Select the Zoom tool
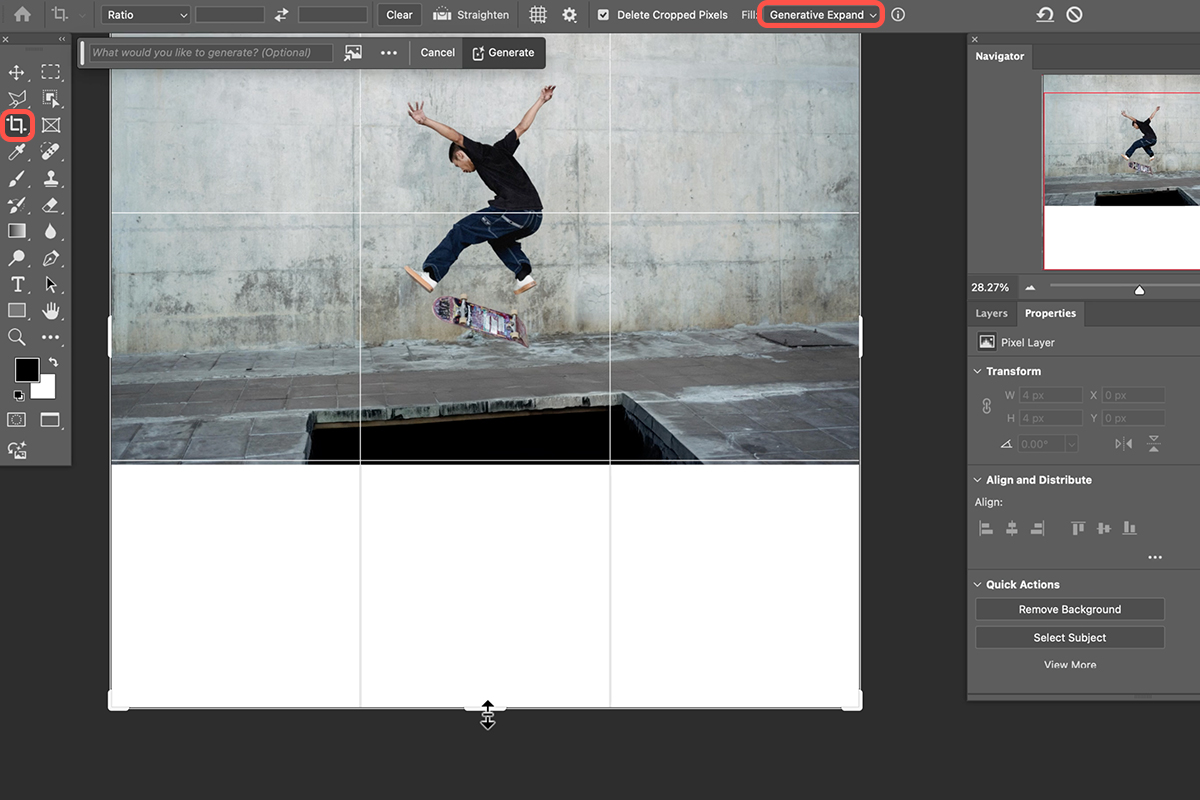Screen dimensions: 1200x800 (x=19, y=337)
